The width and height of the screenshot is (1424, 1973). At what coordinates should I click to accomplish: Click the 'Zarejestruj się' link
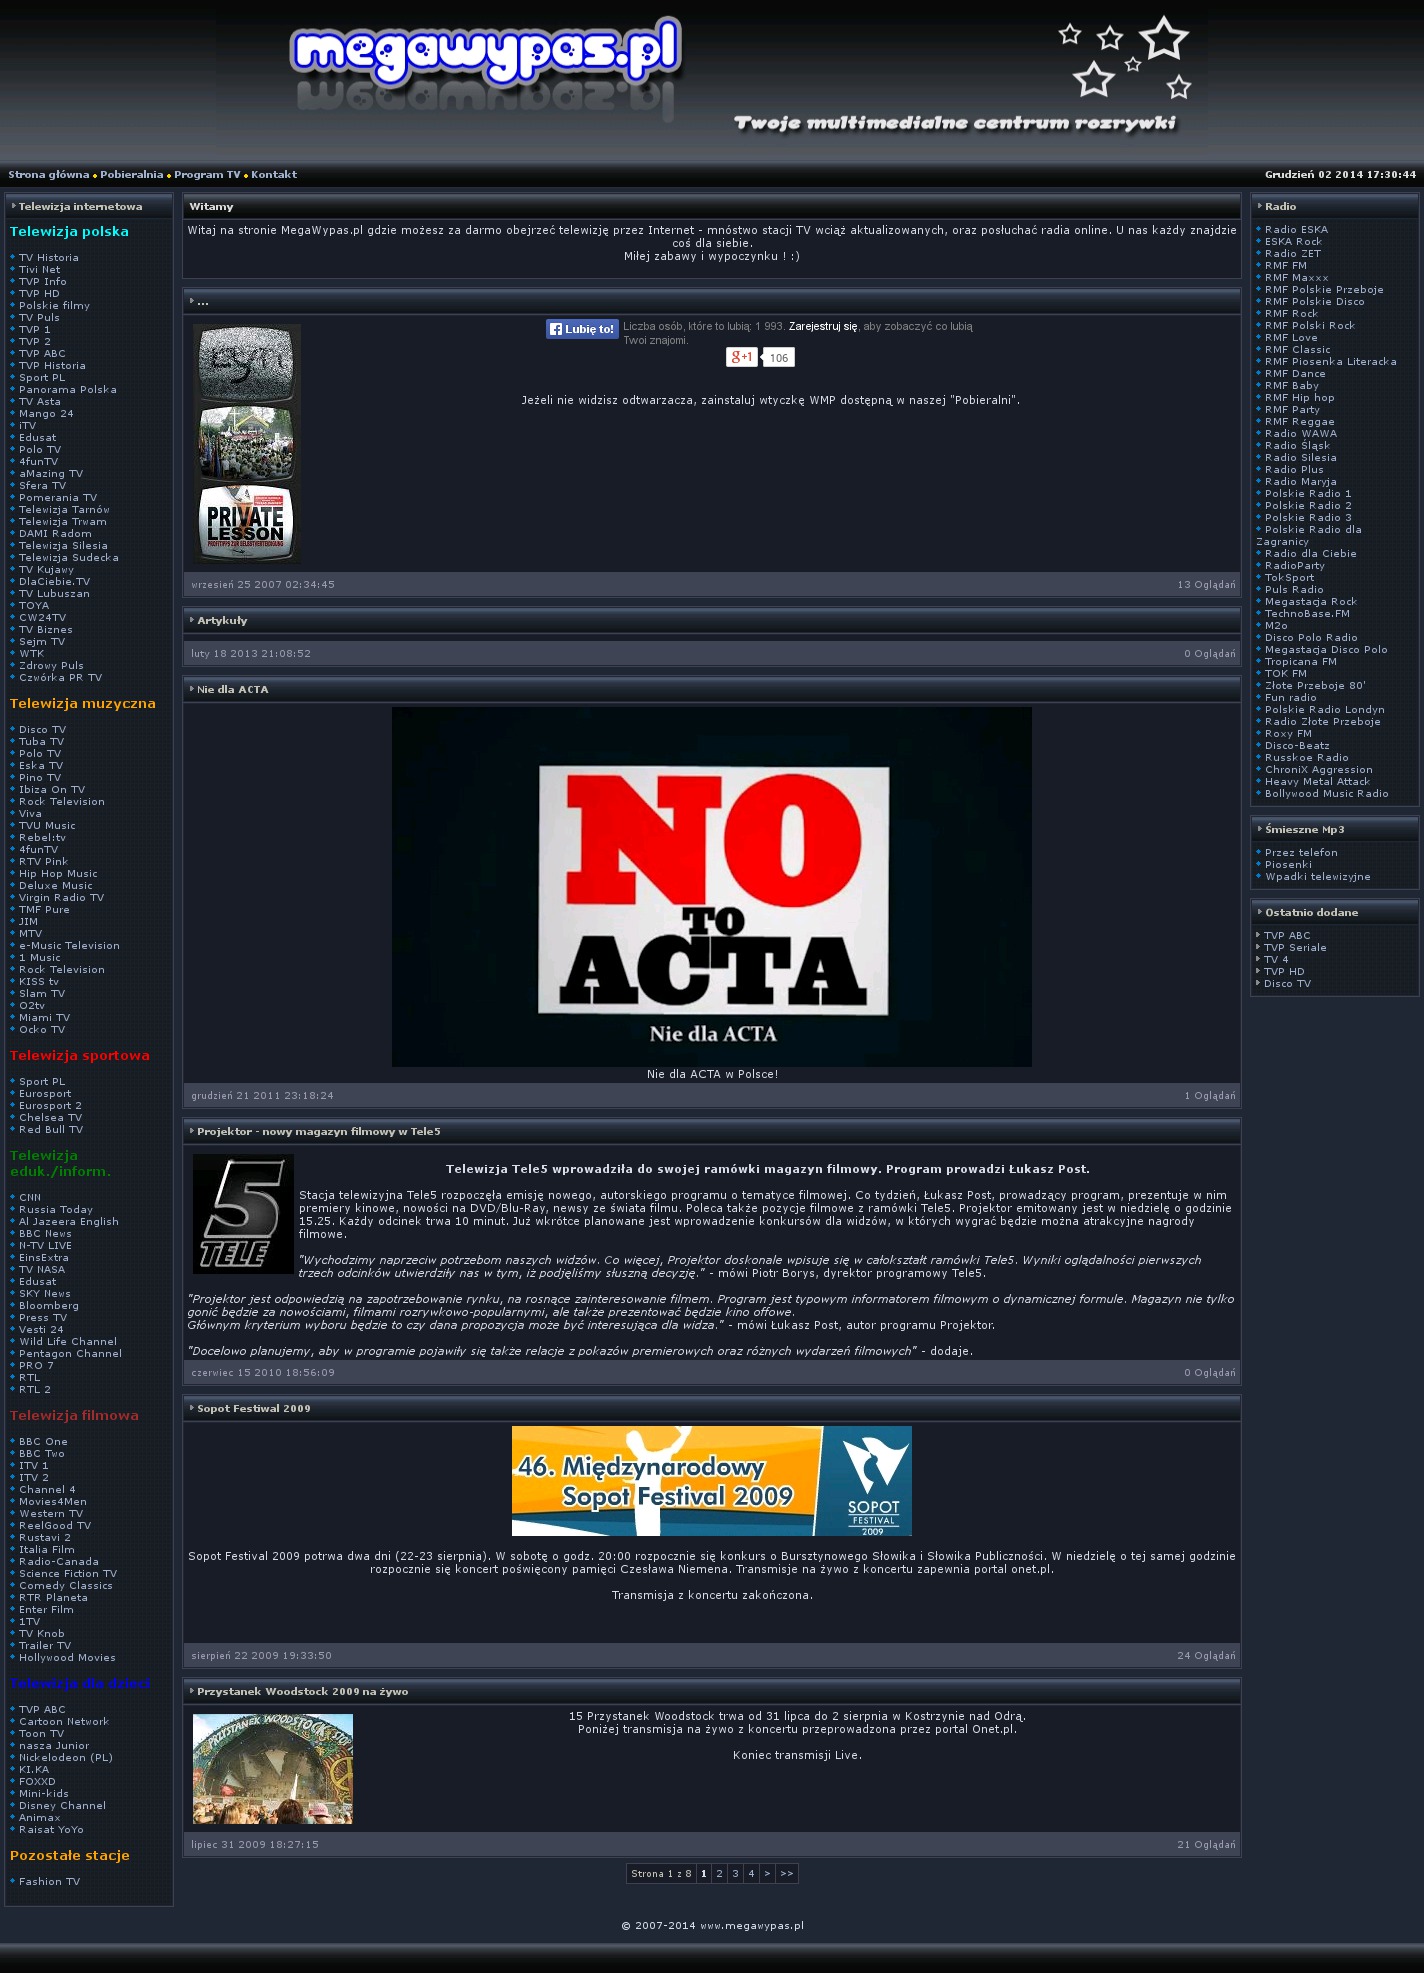coord(822,327)
